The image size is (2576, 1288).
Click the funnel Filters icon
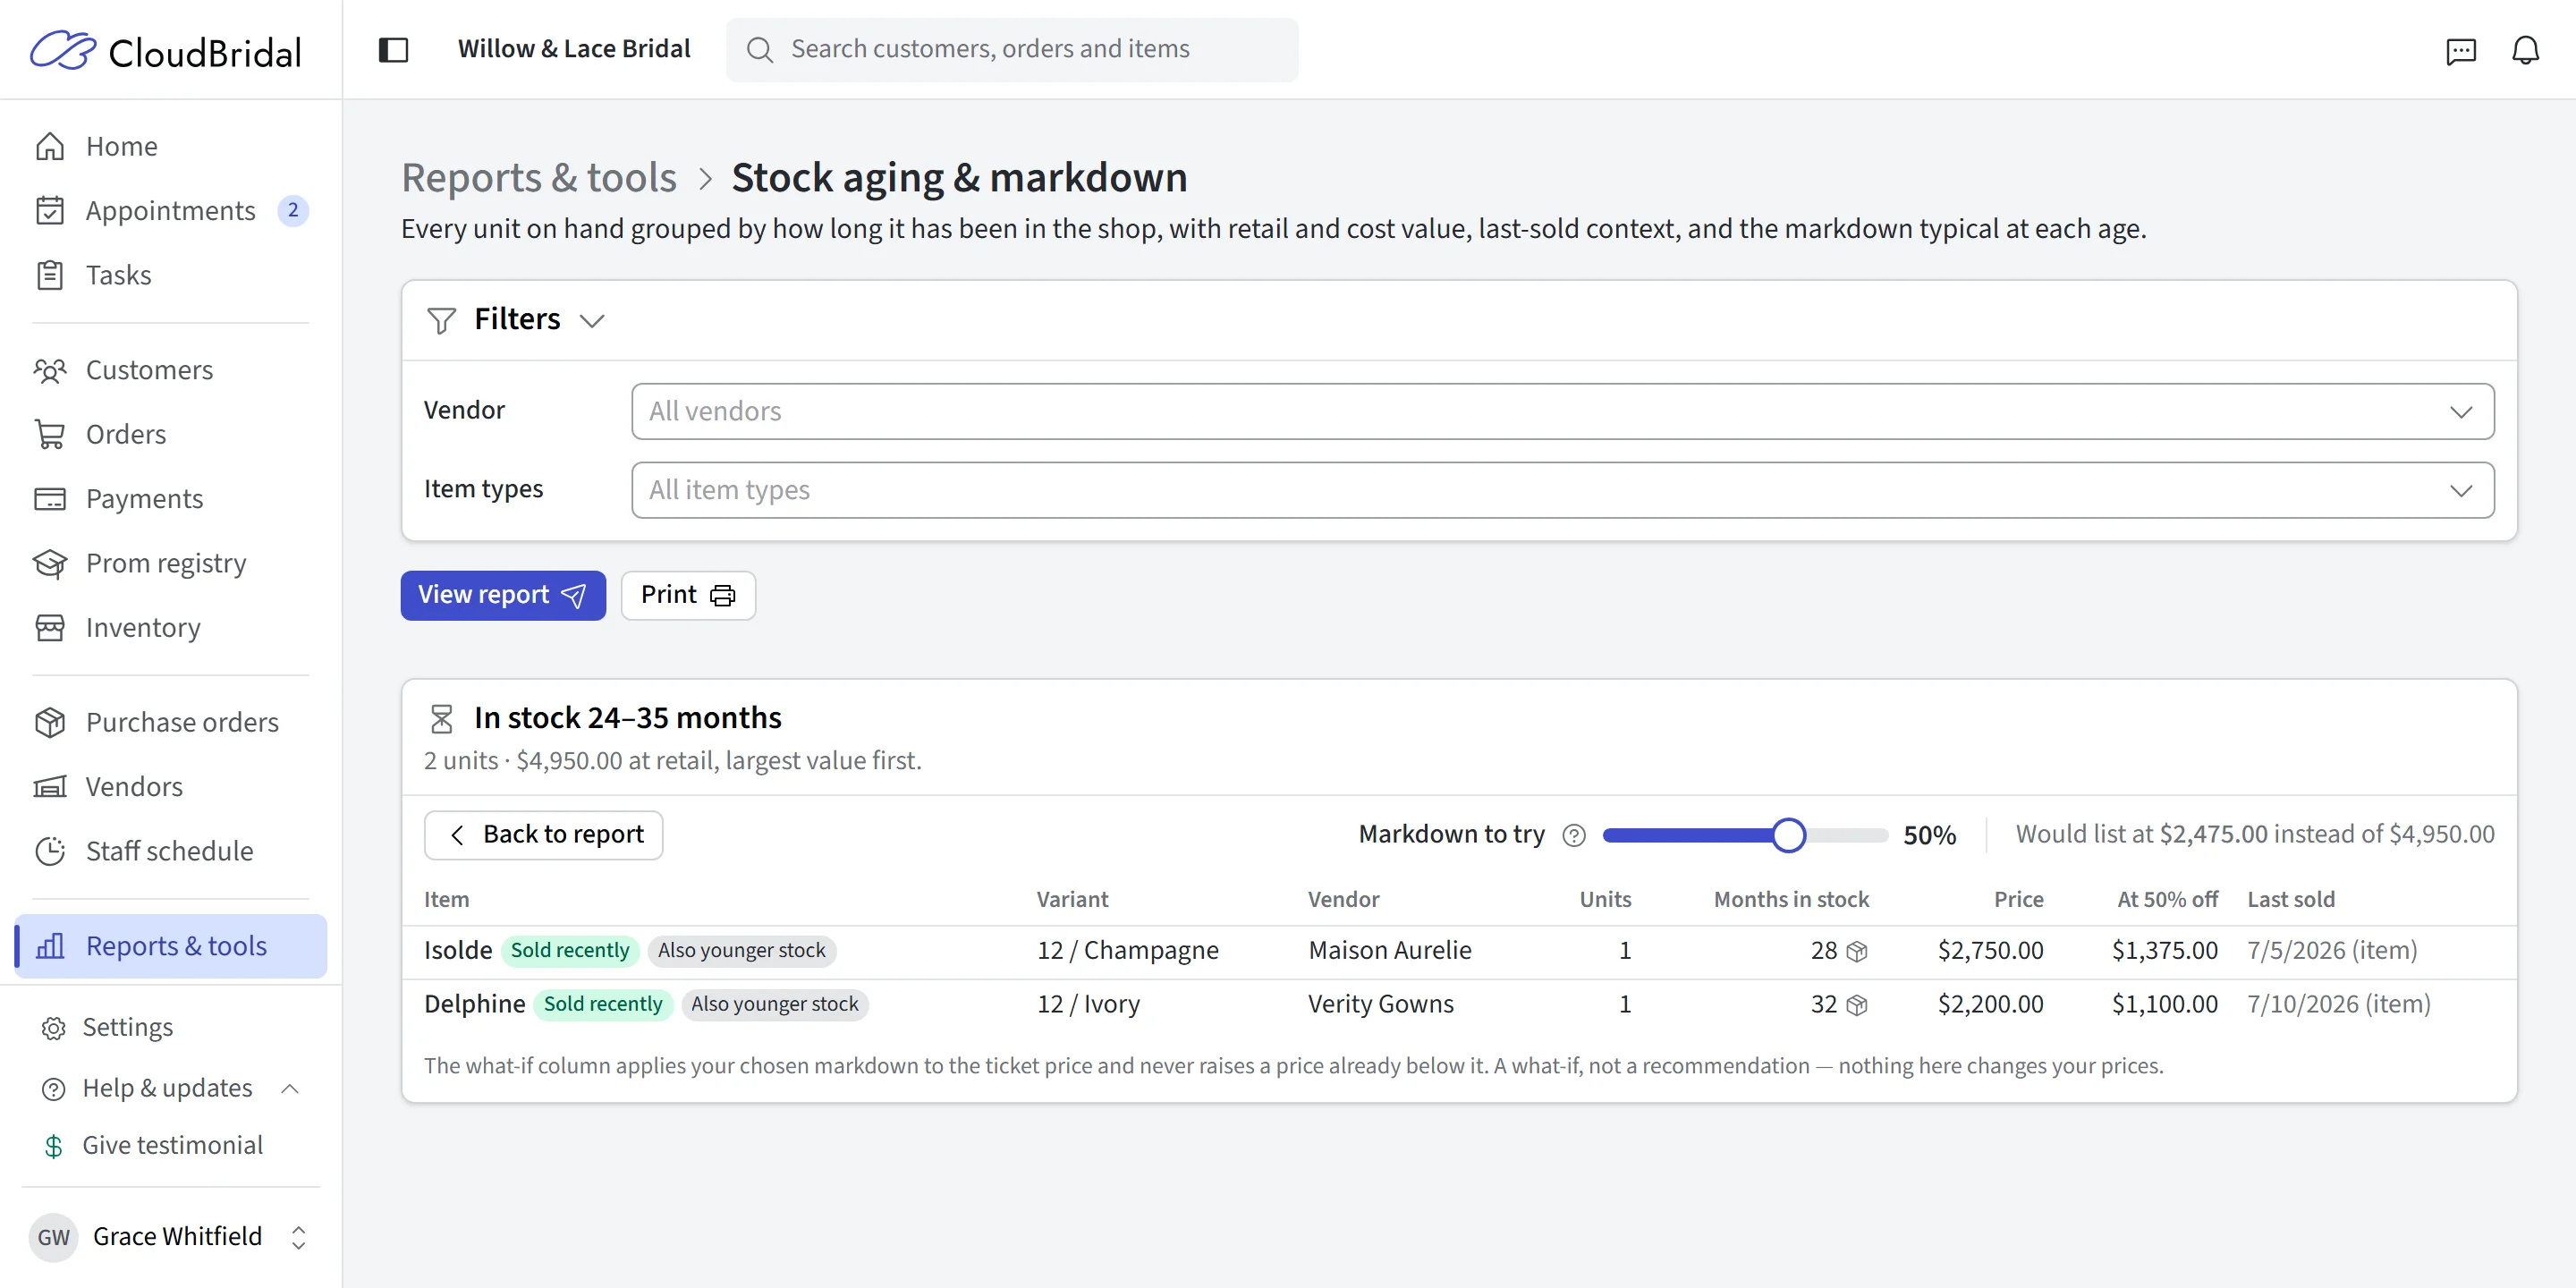point(441,320)
